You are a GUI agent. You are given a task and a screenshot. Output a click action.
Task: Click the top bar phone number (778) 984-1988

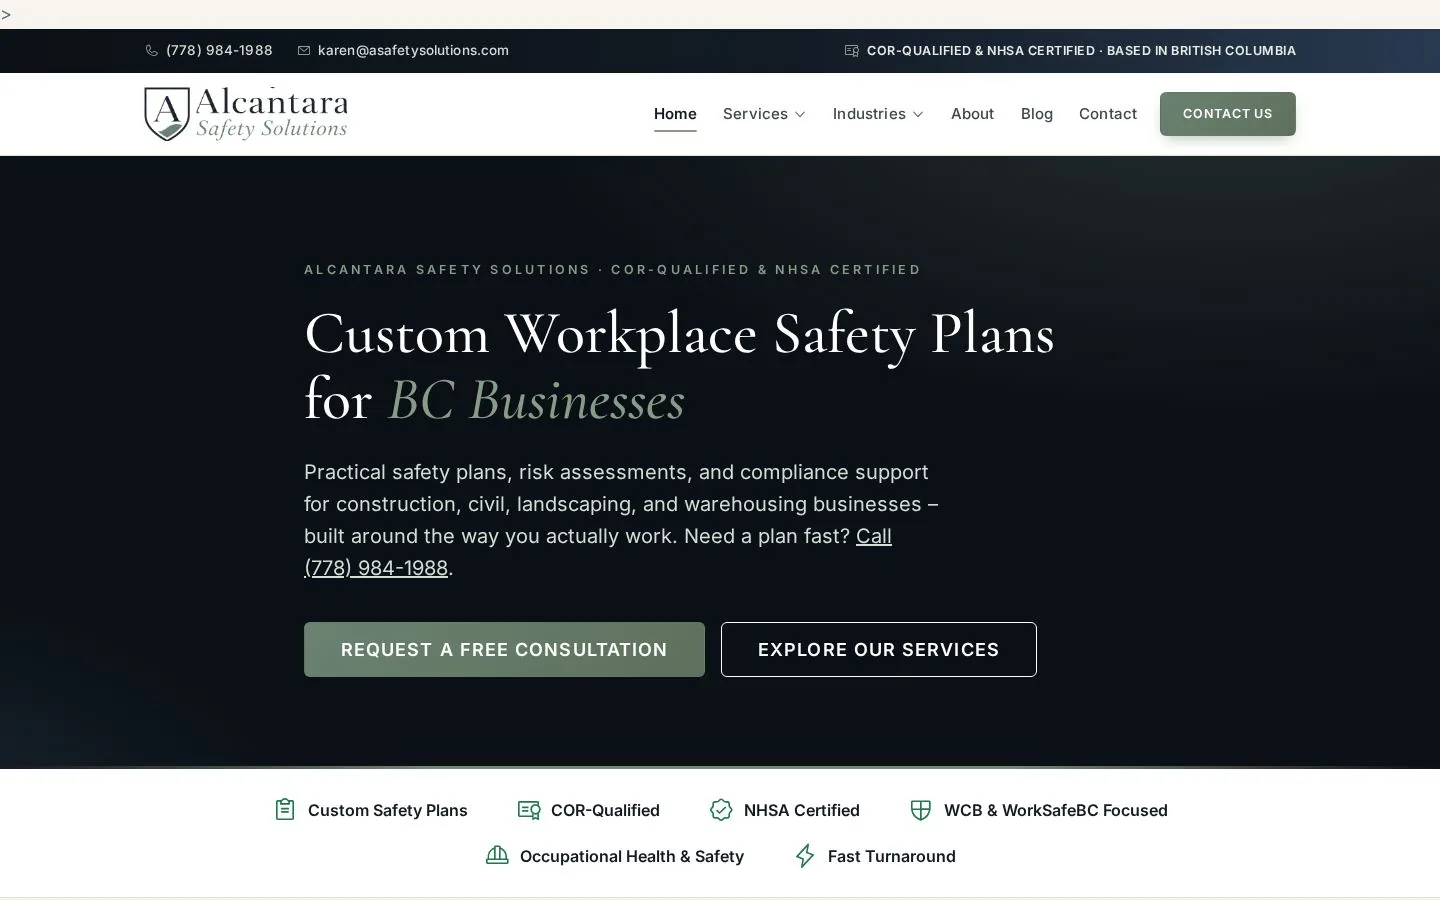pos(219,51)
